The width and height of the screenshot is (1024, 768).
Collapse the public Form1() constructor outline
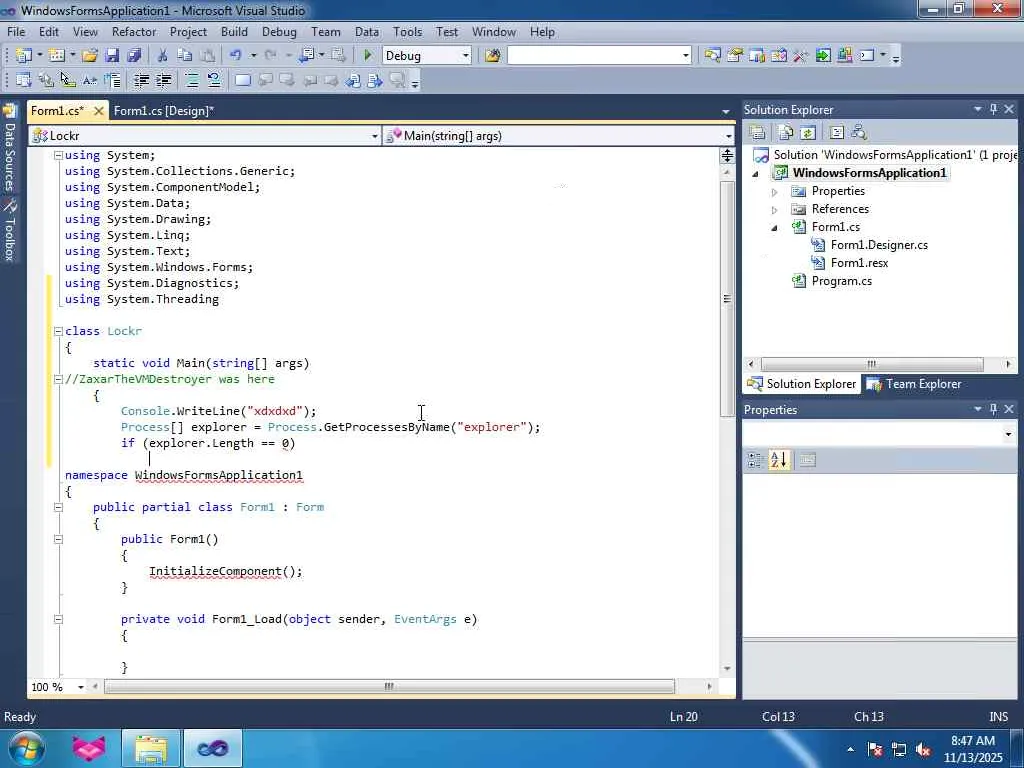coord(58,539)
